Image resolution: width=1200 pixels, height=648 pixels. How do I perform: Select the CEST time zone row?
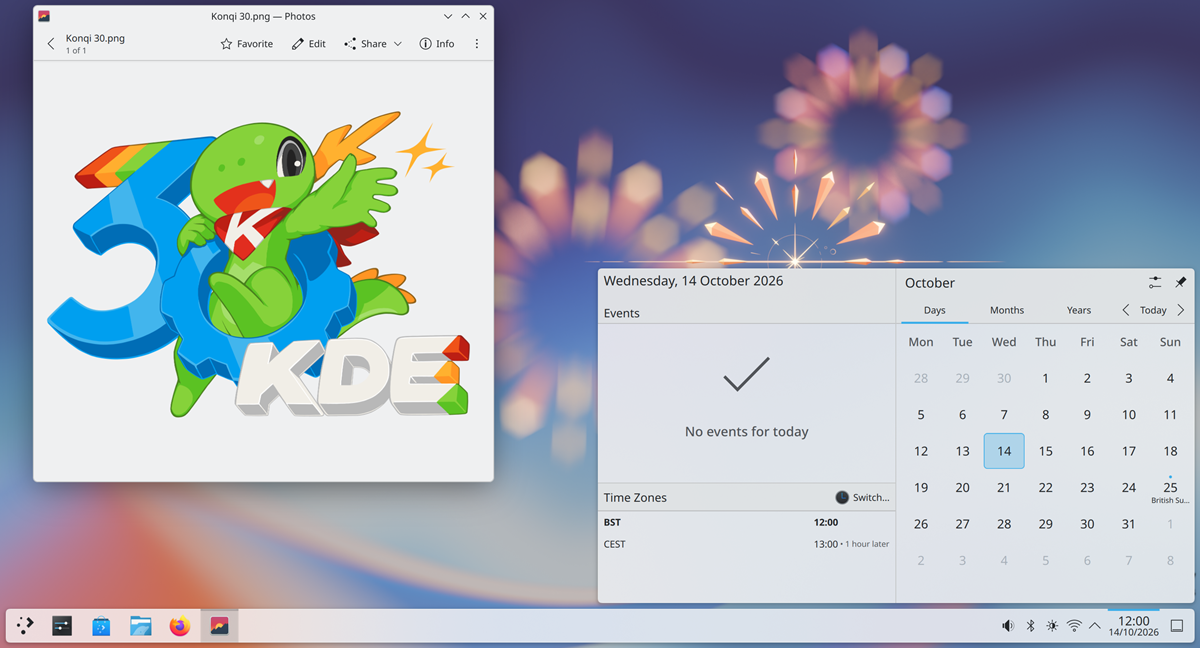(x=746, y=544)
